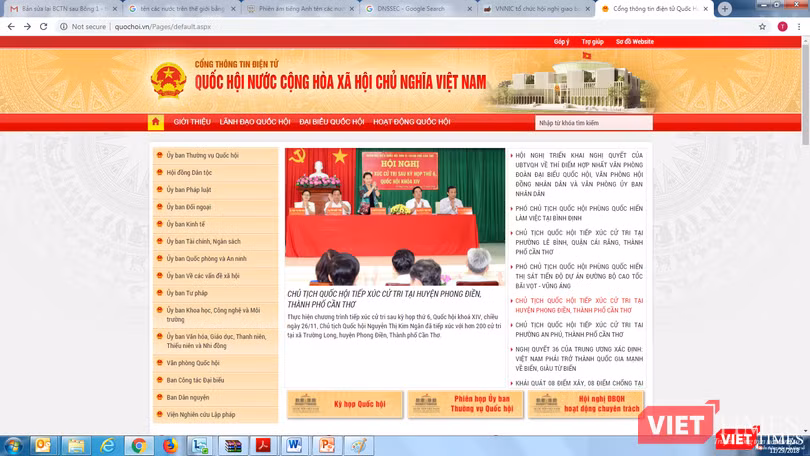The height and width of the screenshot is (456, 810).
Task: Open the Kỳ họp Quốc hội banner
Action: (x=345, y=404)
